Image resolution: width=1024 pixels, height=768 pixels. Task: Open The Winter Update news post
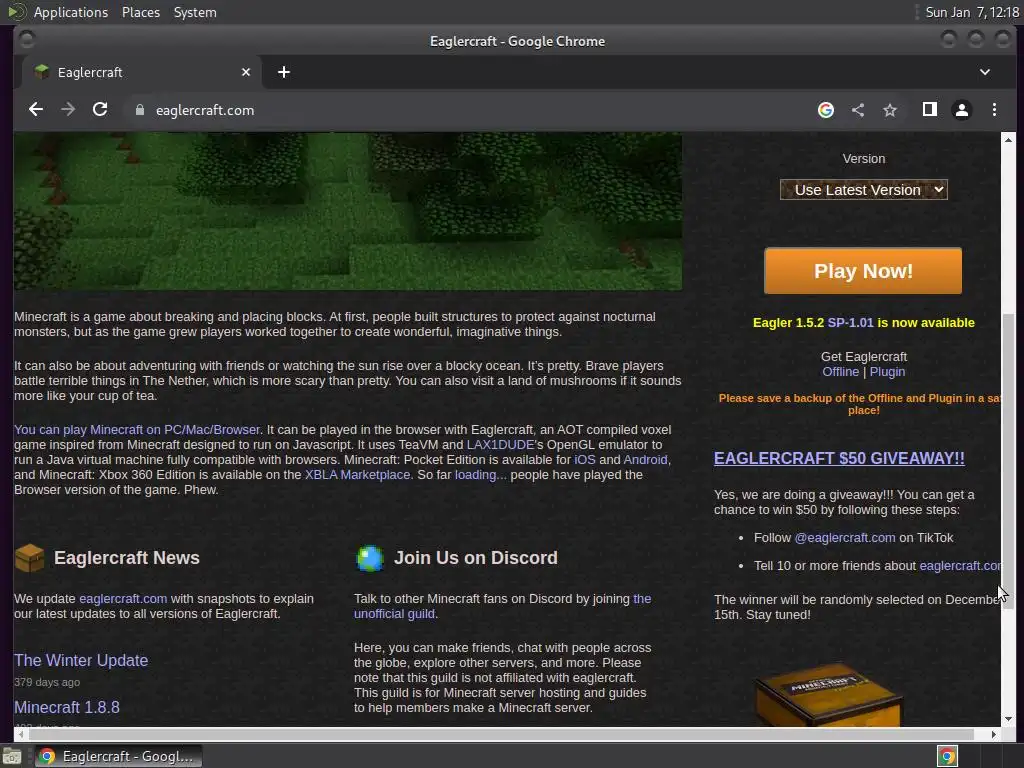coord(81,660)
